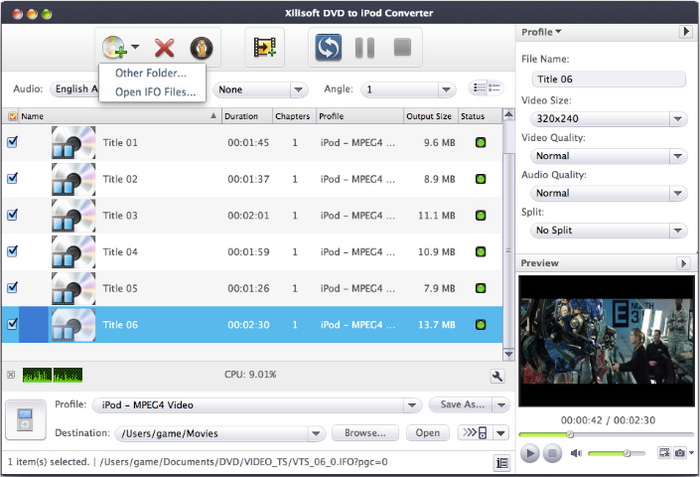Uncheck the Title 03 checkbox
Viewport: 700px width, 477px height.
click(x=12, y=215)
